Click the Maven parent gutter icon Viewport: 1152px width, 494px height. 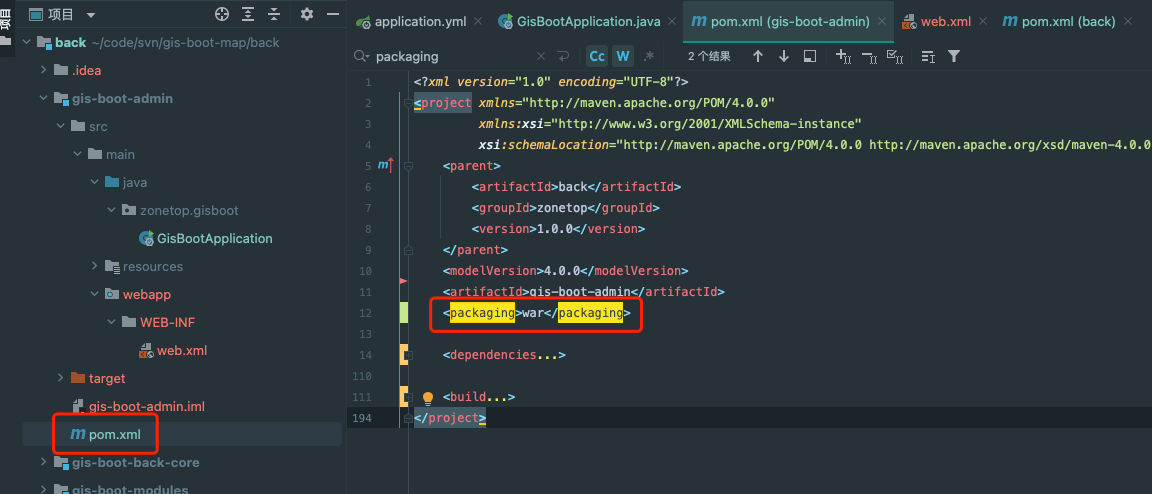(385, 165)
